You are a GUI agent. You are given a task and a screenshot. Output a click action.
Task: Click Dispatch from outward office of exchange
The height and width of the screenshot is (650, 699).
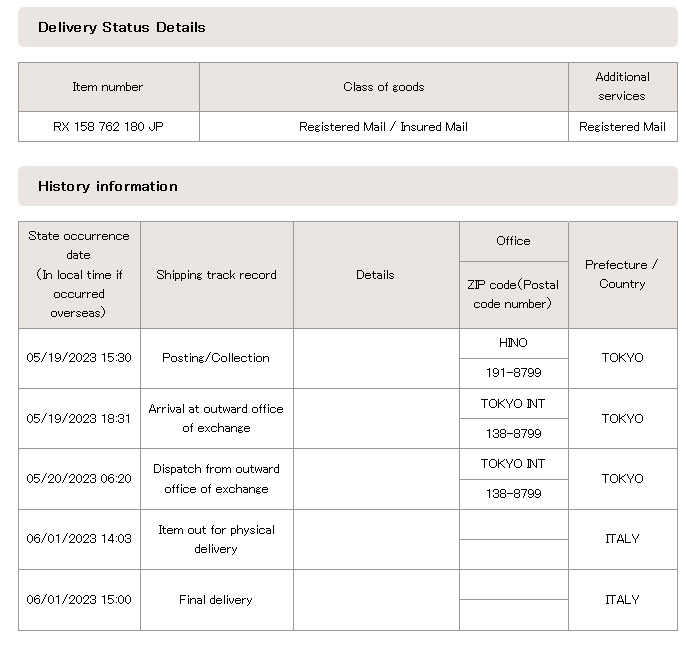[x=216, y=478]
